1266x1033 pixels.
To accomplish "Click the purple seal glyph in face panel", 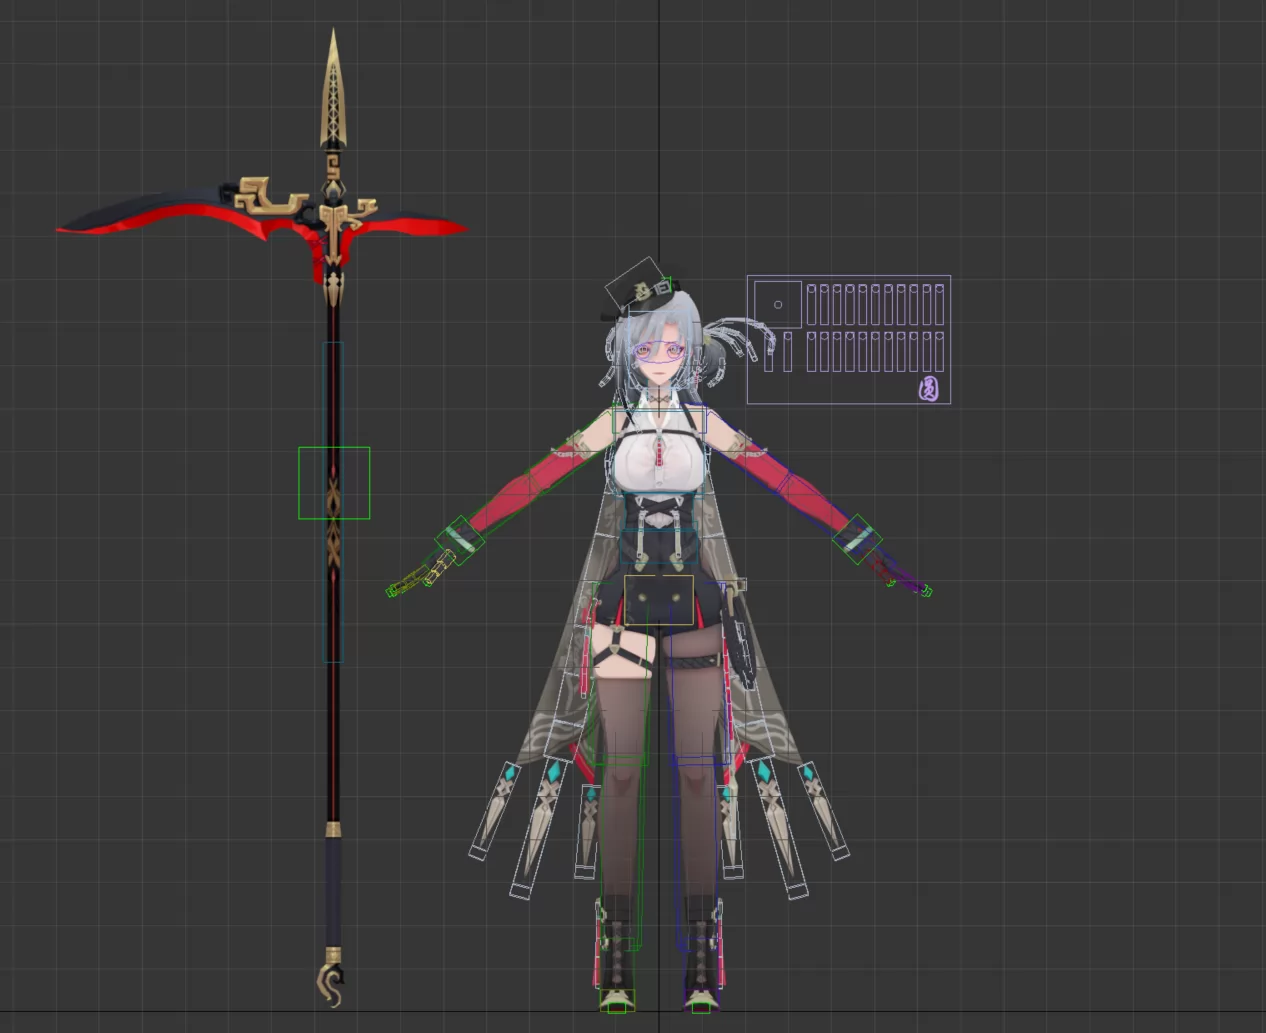I will 929,388.
